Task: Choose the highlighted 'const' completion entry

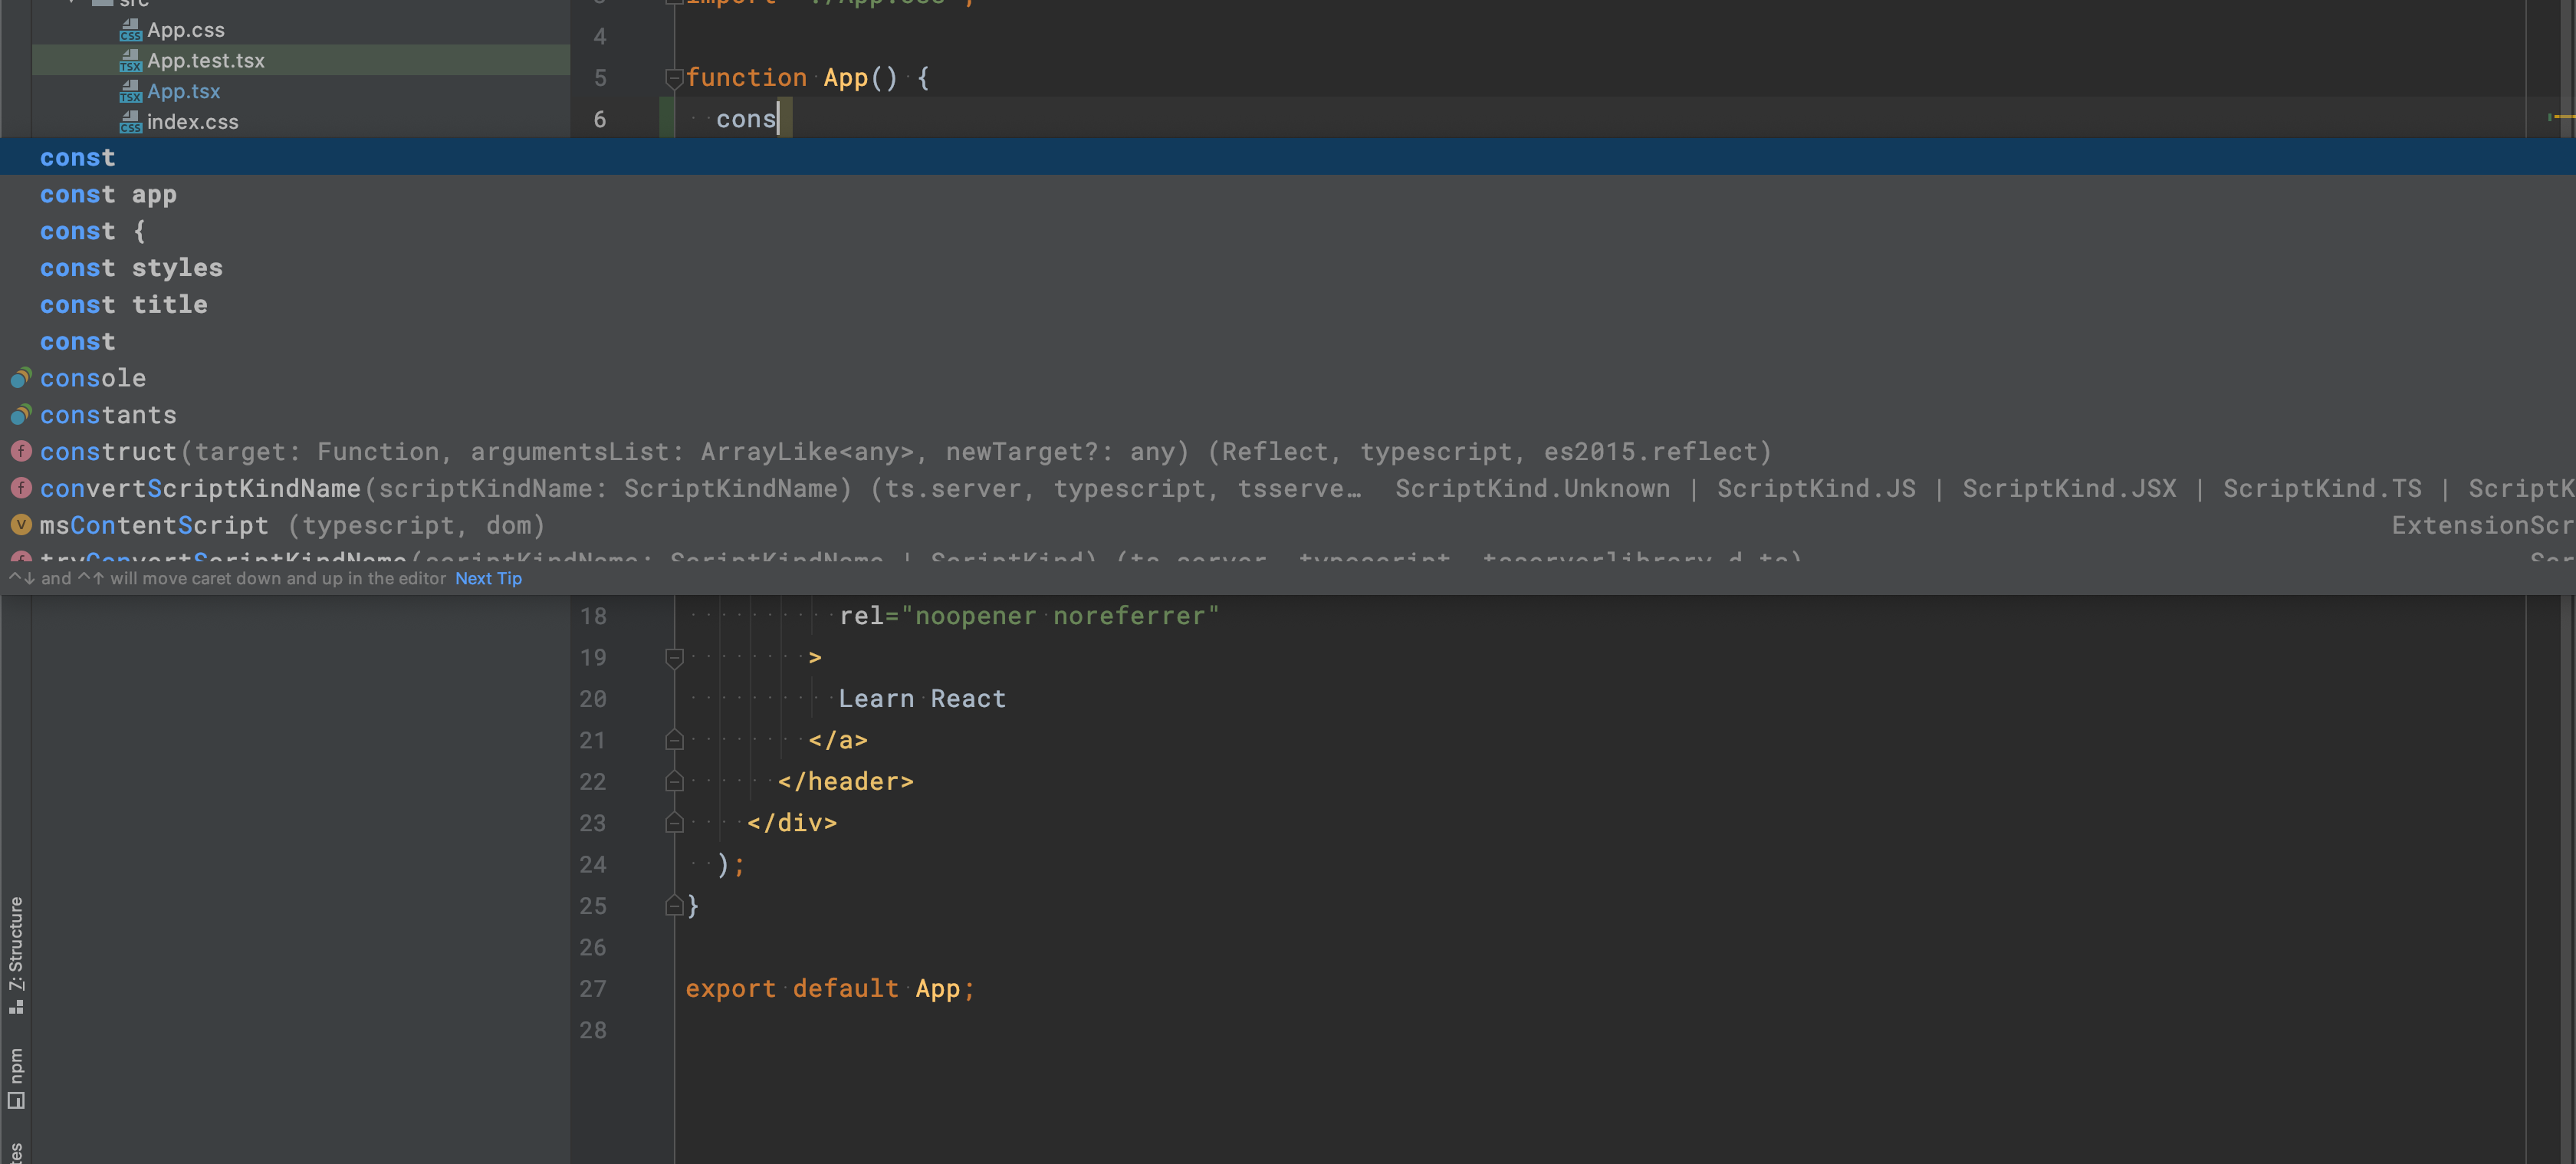Action: tap(77, 157)
